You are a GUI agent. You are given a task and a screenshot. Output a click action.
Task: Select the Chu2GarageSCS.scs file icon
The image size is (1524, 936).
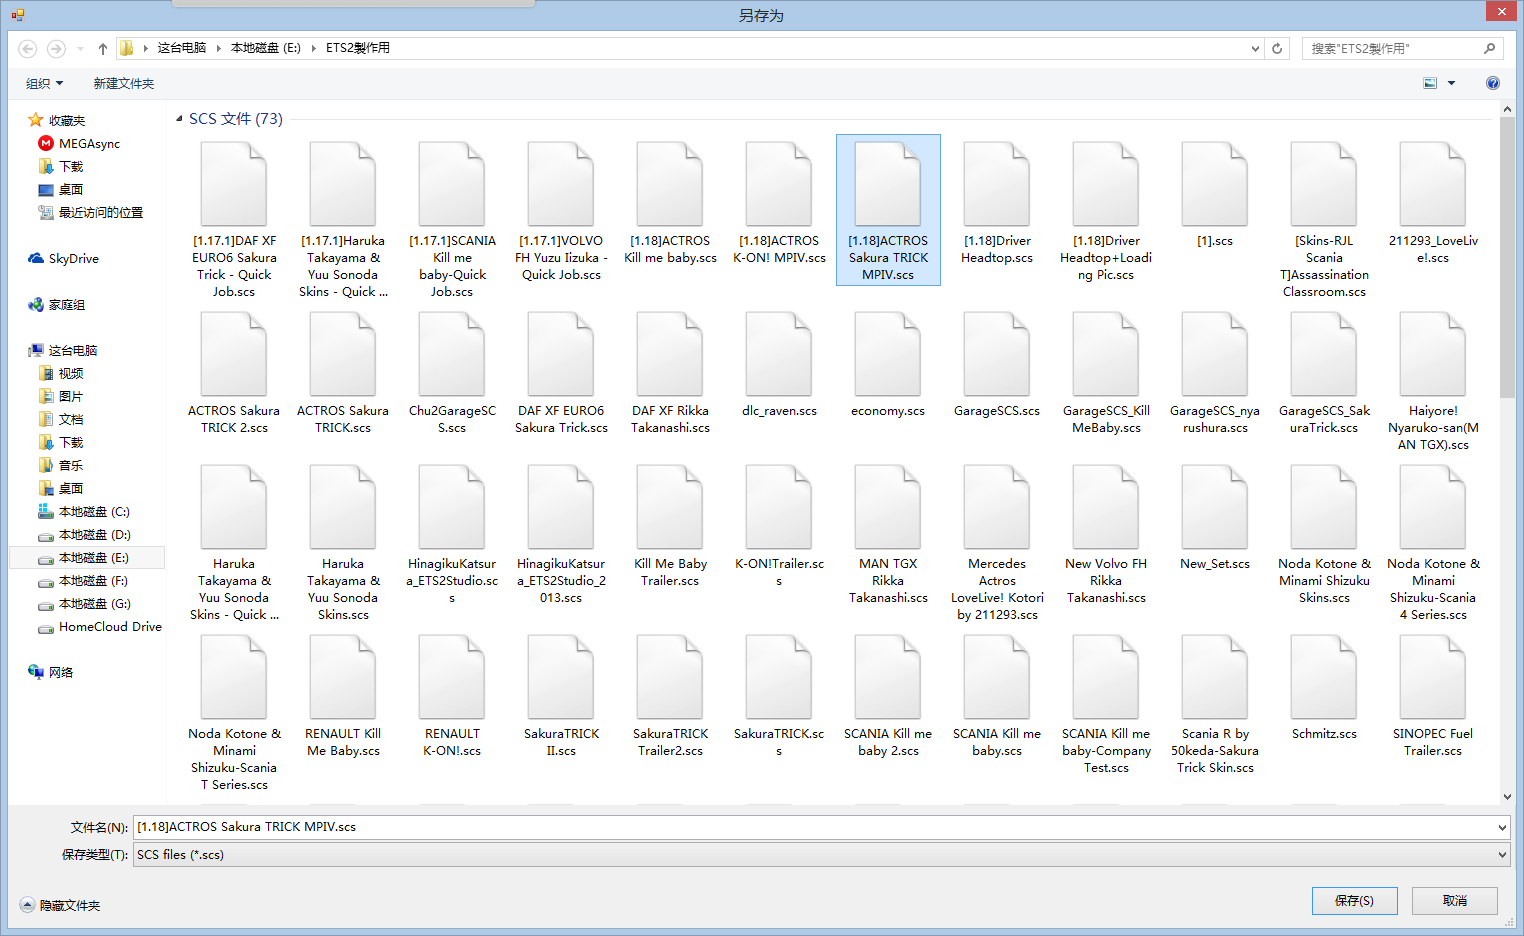pos(452,355)
